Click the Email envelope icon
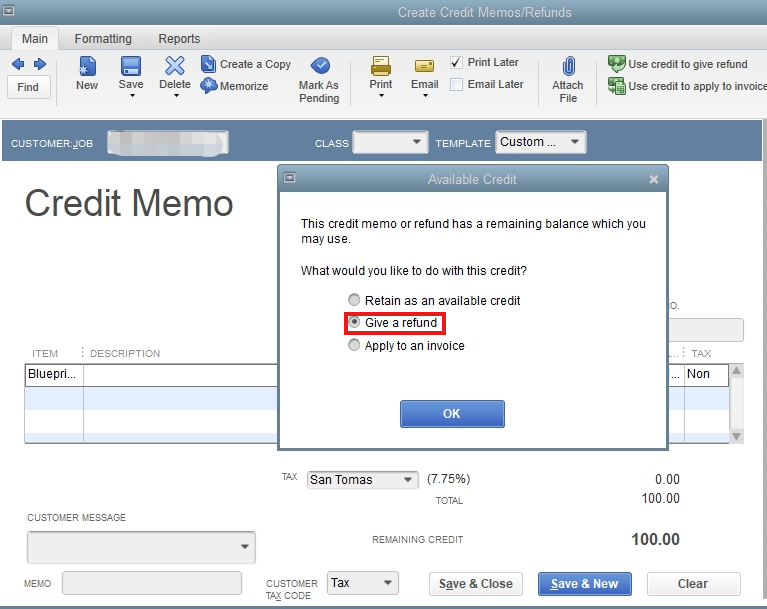This screenshot has width=767, height=609. (x=424, y=66)
